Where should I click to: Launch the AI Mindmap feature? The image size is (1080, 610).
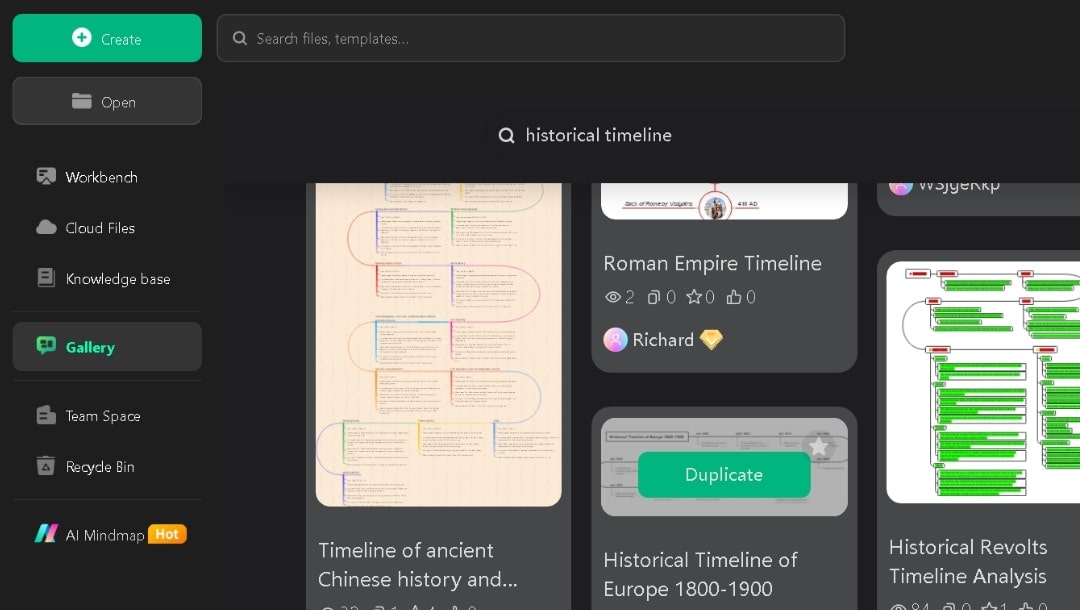tap(104, 534)
